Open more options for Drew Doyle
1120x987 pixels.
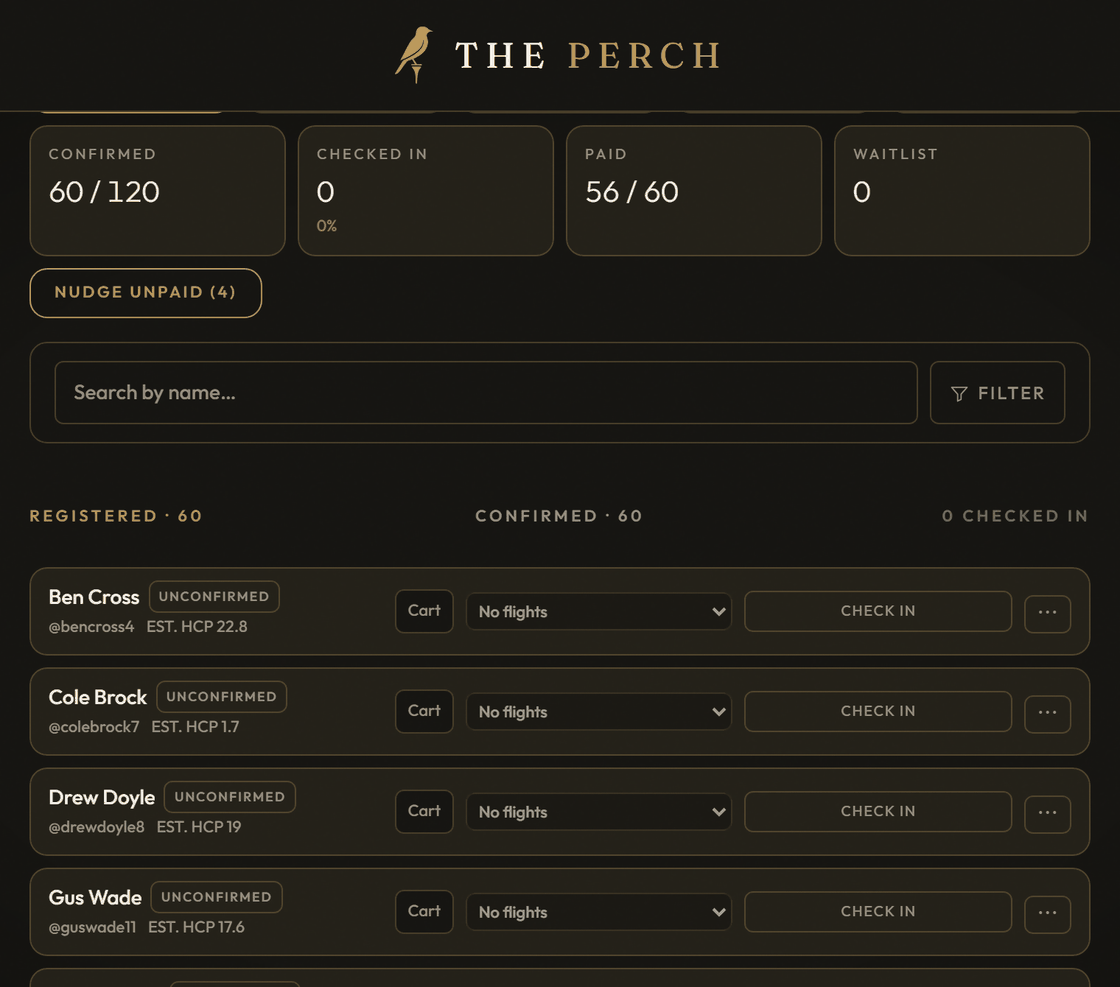[x=1047, y=813]
